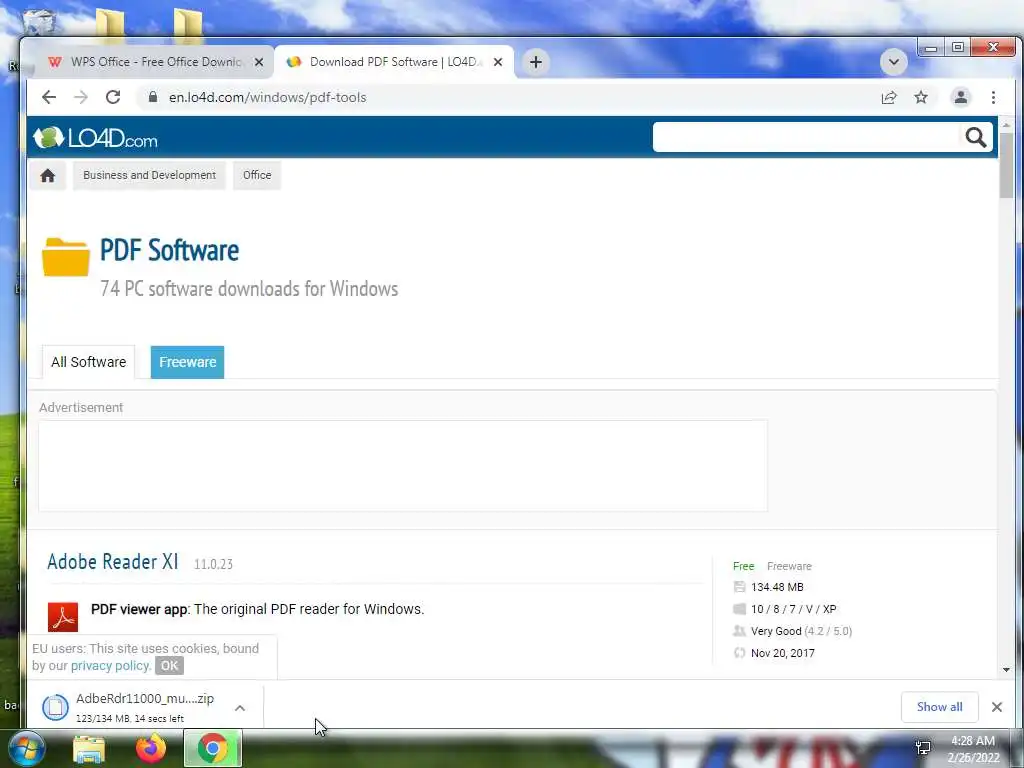1024x768 pixels.
Task: Click the PDF Software folder icon
Action: click(66, 257)
